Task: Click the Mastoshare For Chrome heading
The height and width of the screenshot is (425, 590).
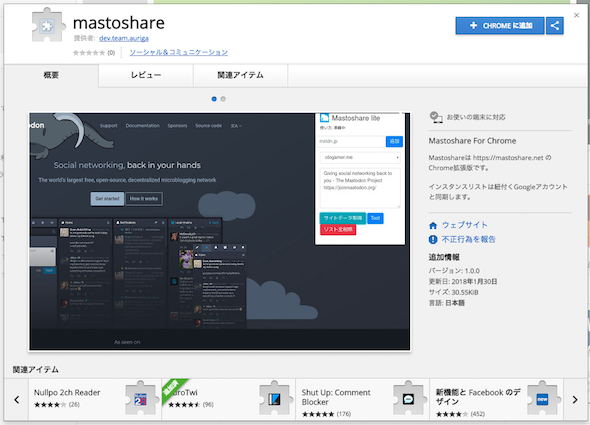Action: tap(472, 141)
